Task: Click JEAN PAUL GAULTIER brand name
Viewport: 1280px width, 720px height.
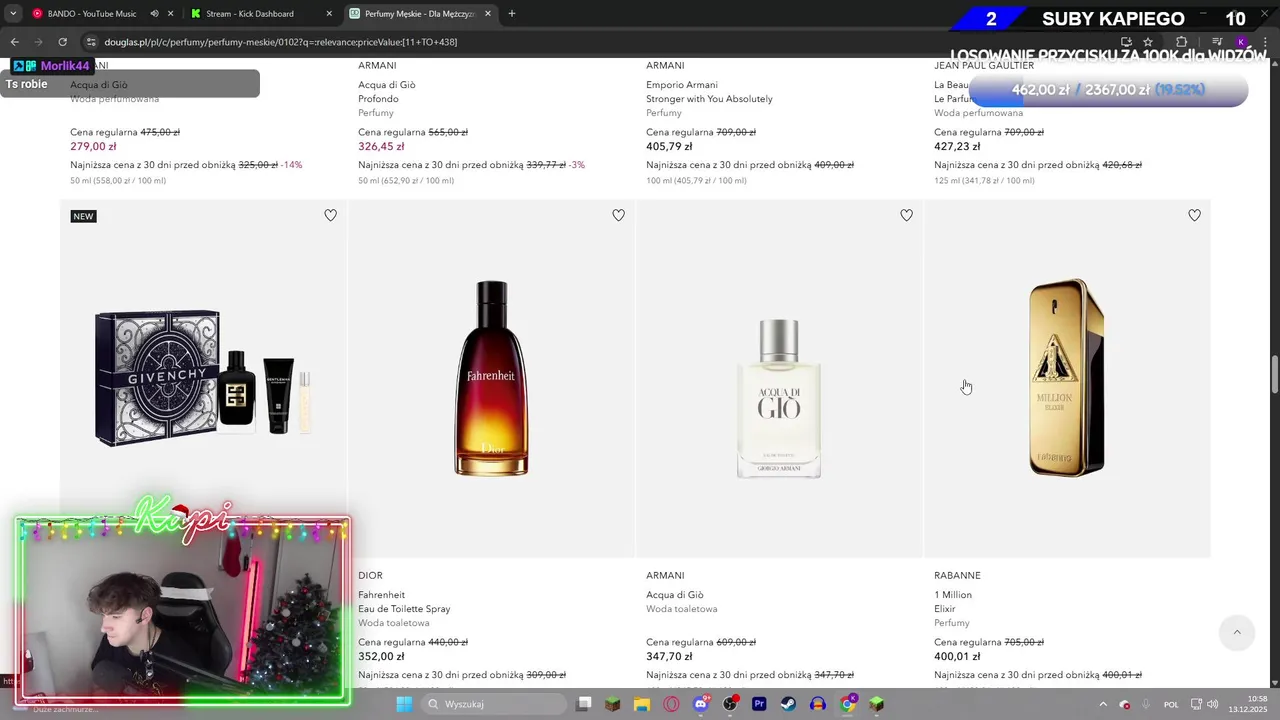Action: (984, 66)
